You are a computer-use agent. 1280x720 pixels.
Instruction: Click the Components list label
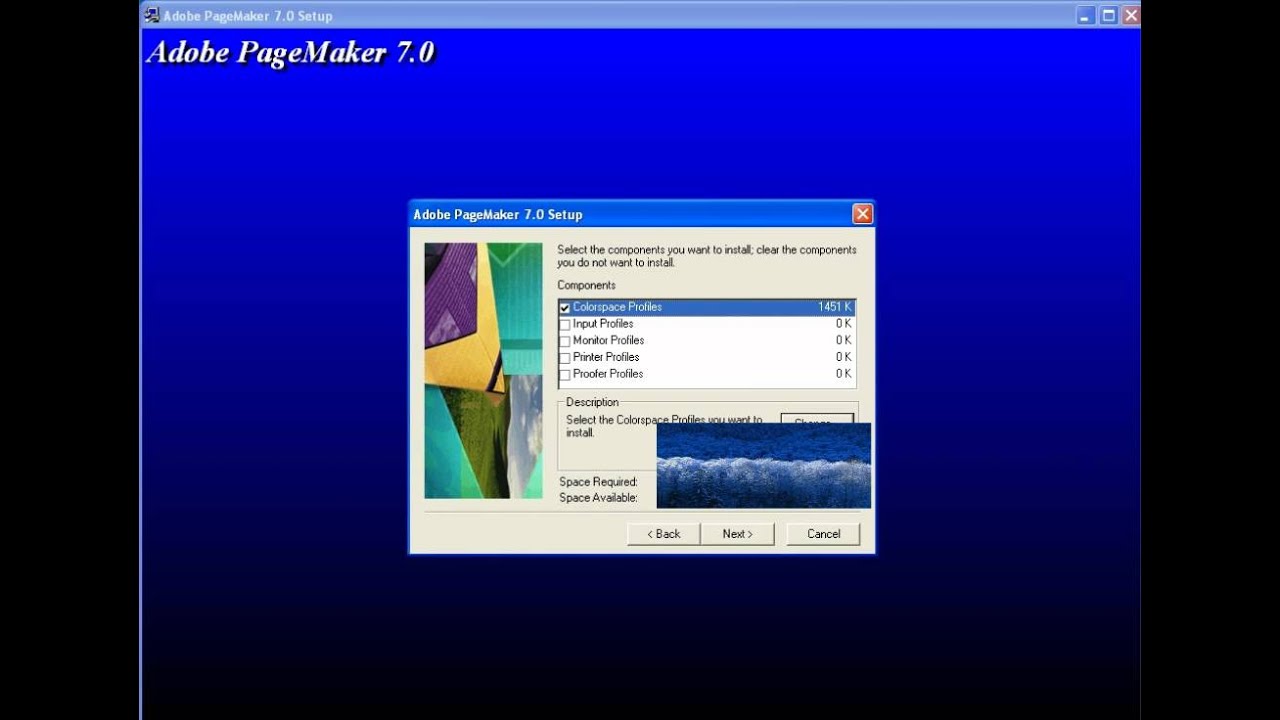(586, 285)
